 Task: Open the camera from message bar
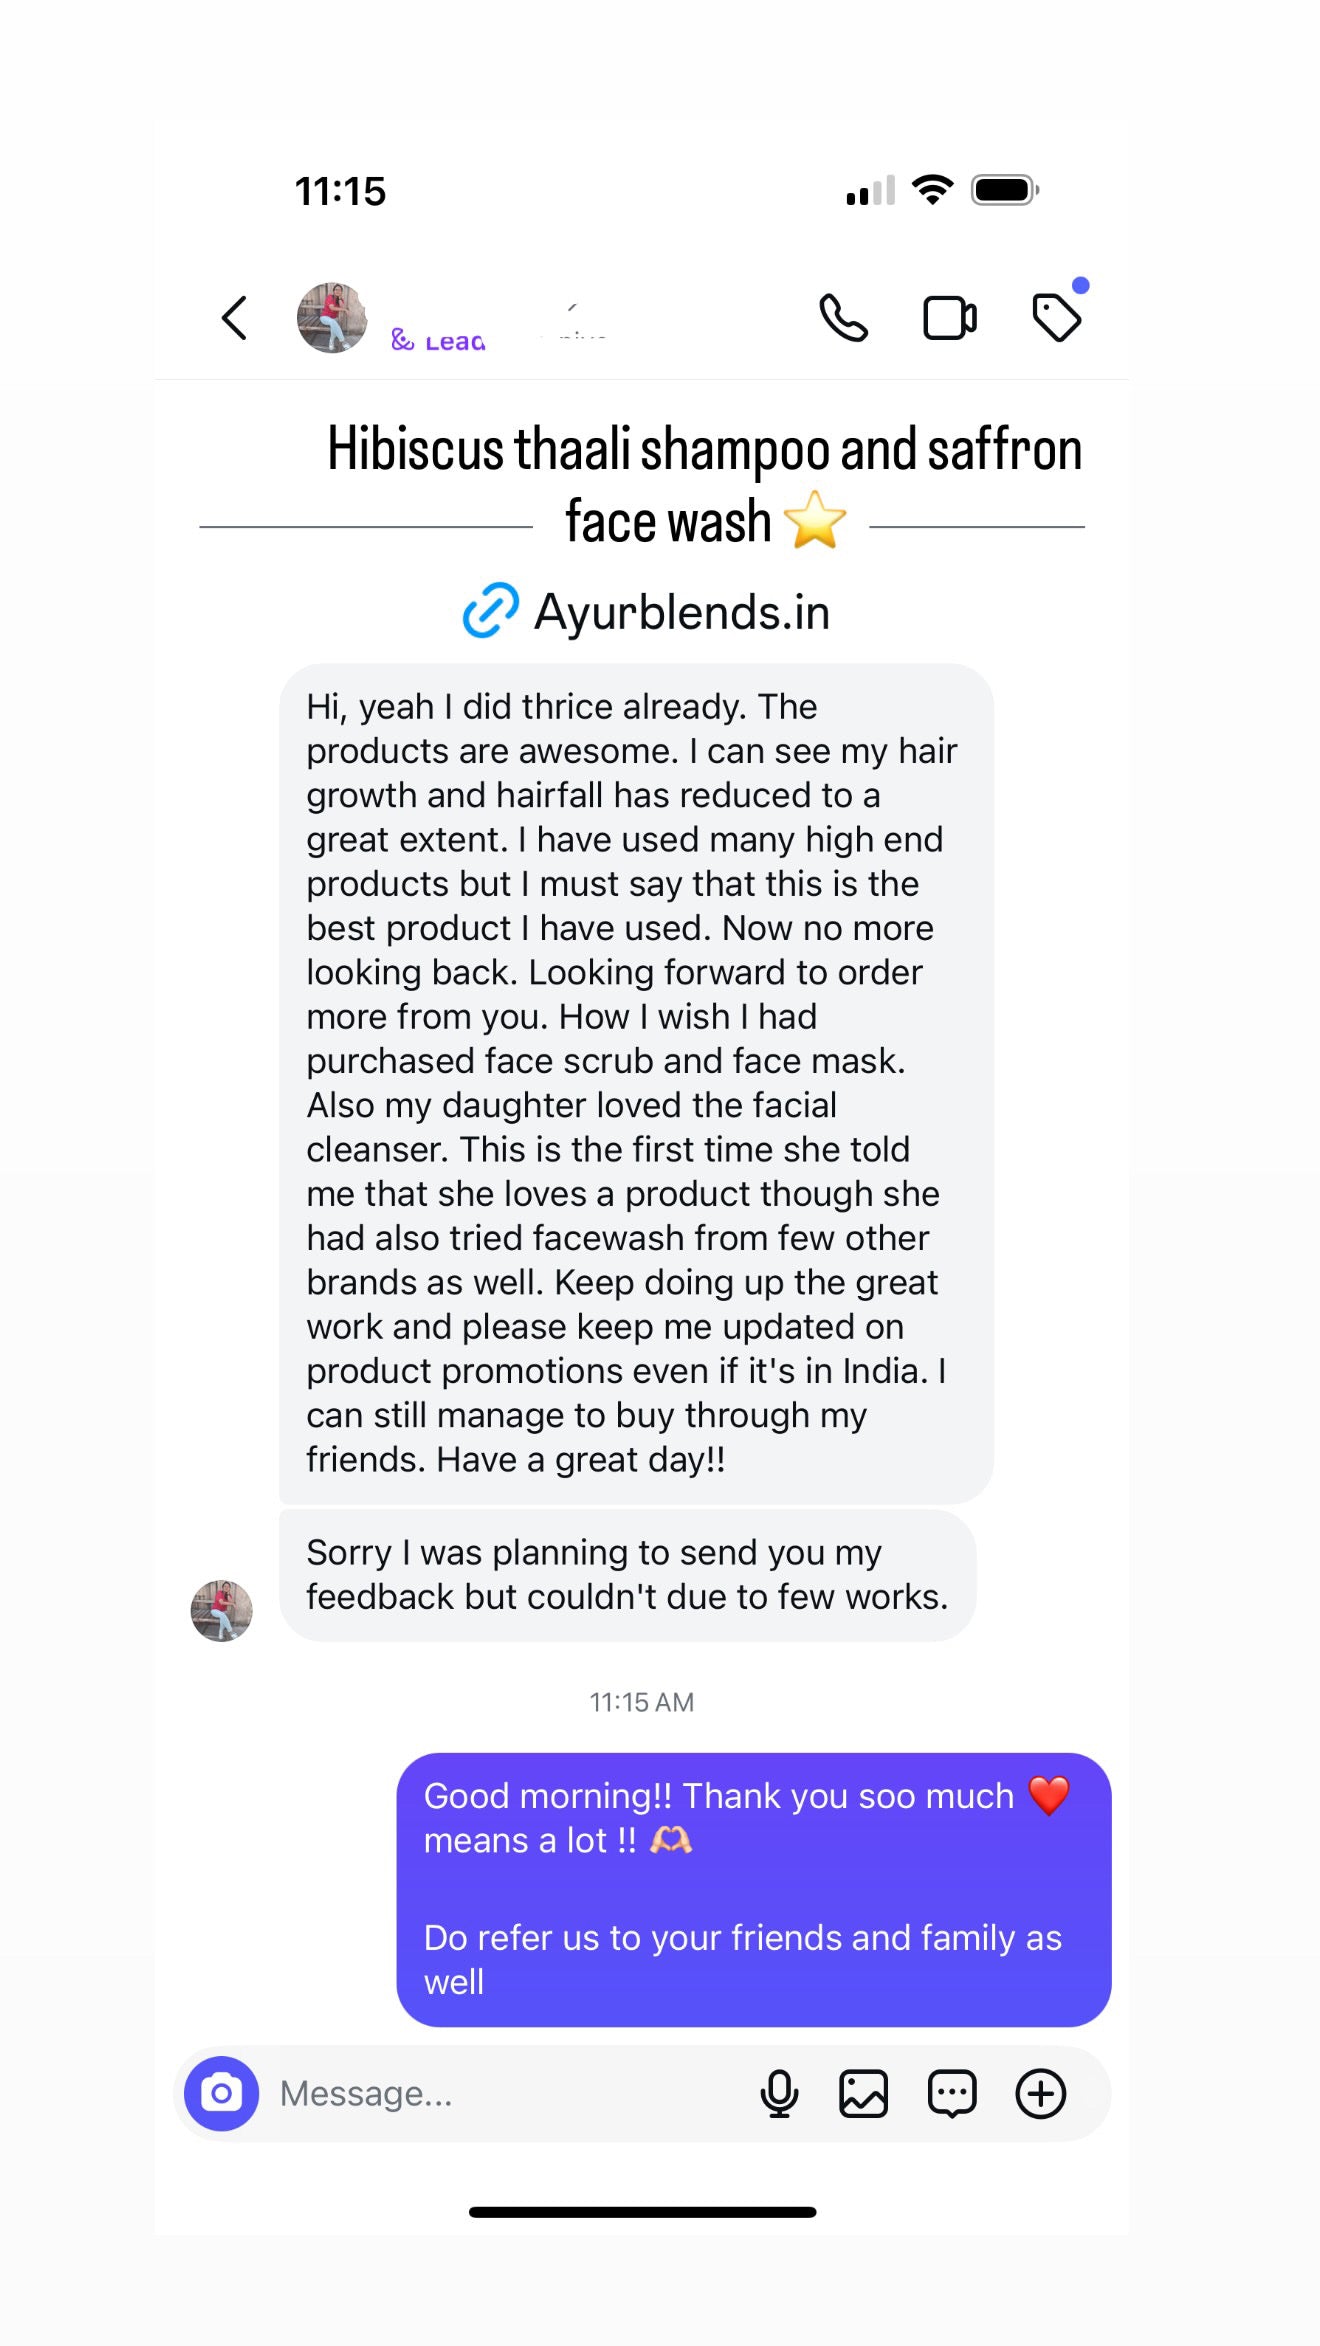221,2093
